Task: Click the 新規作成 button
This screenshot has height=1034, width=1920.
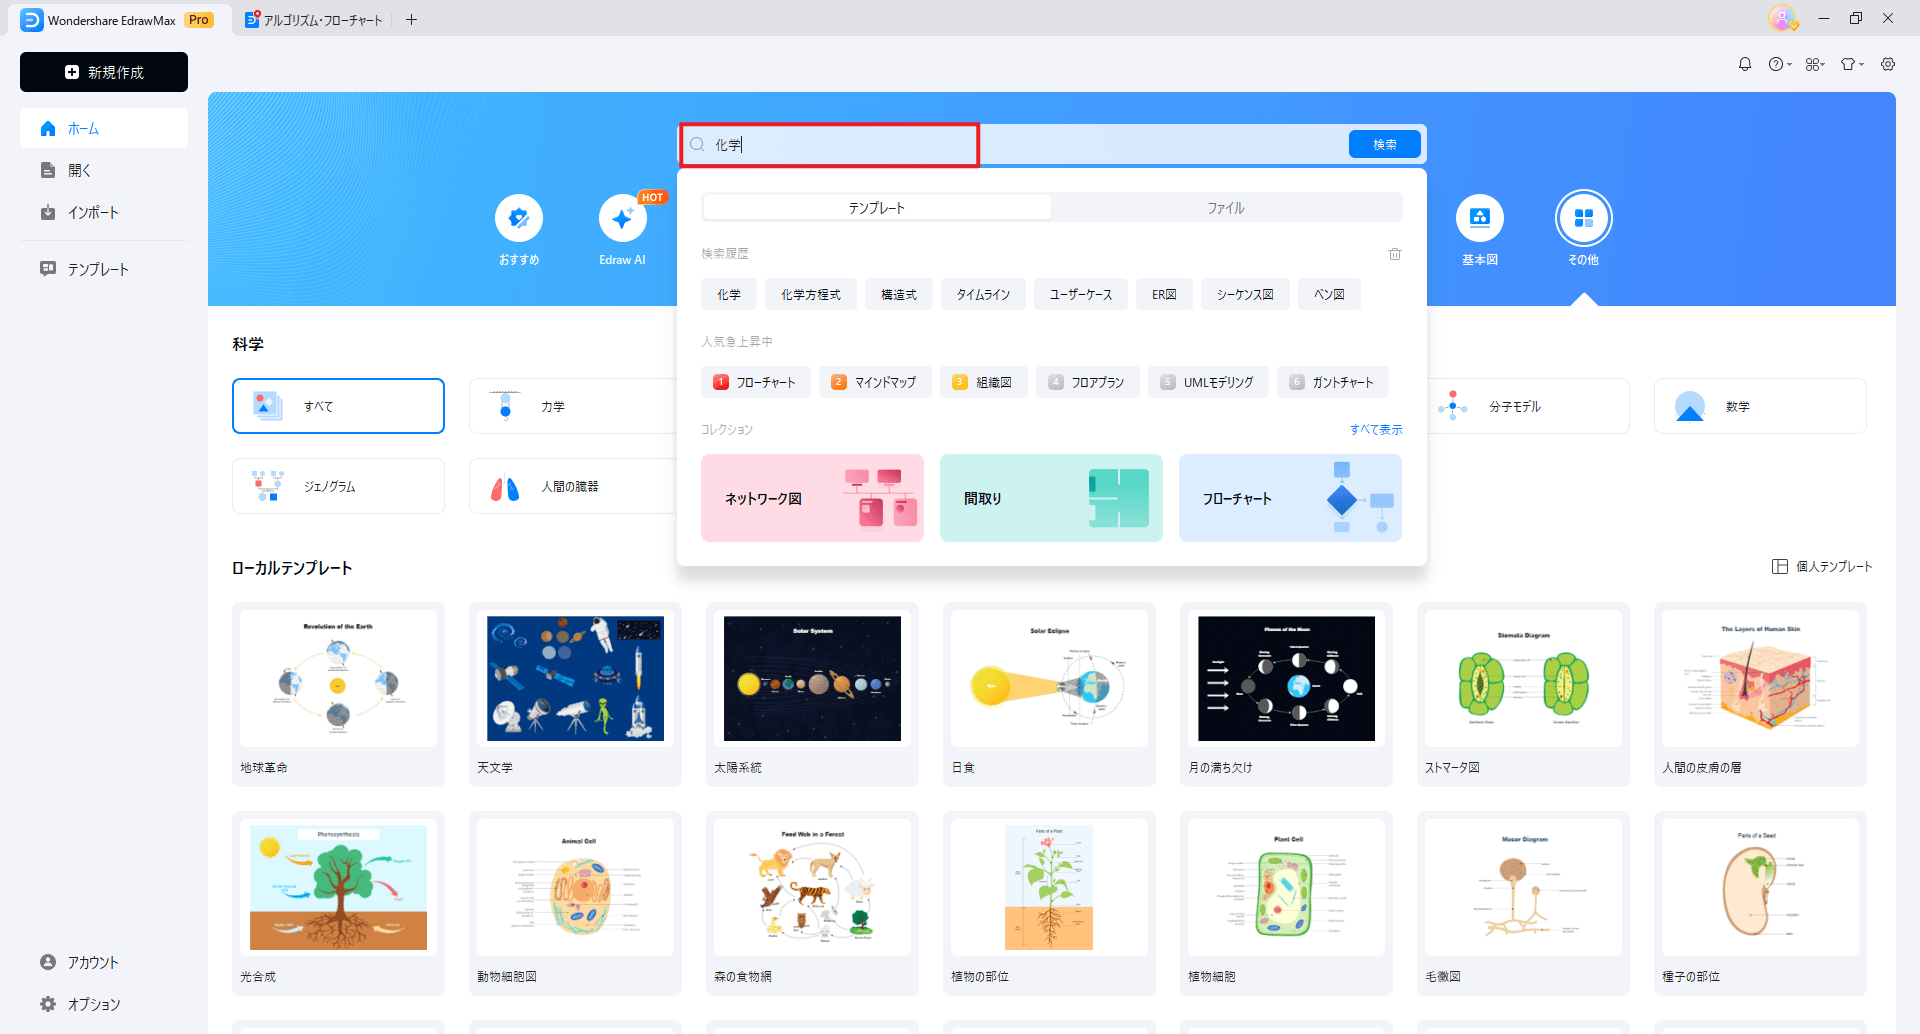Action: [x=104, y=72]
